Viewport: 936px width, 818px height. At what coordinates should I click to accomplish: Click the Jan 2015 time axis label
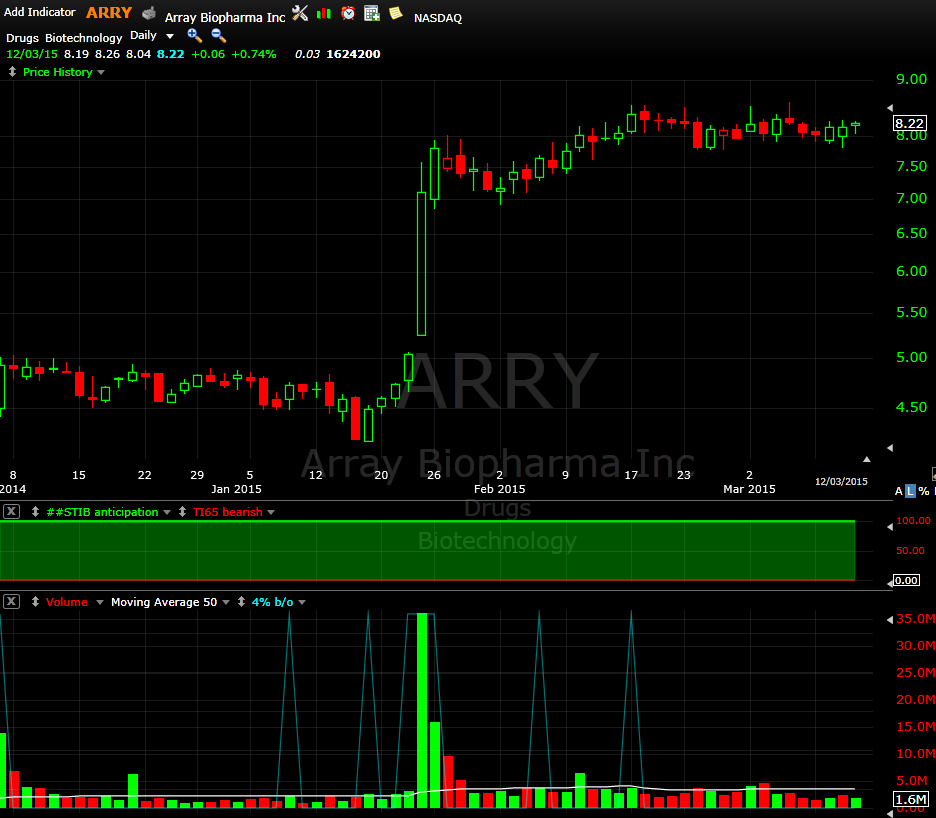point(236,488)
